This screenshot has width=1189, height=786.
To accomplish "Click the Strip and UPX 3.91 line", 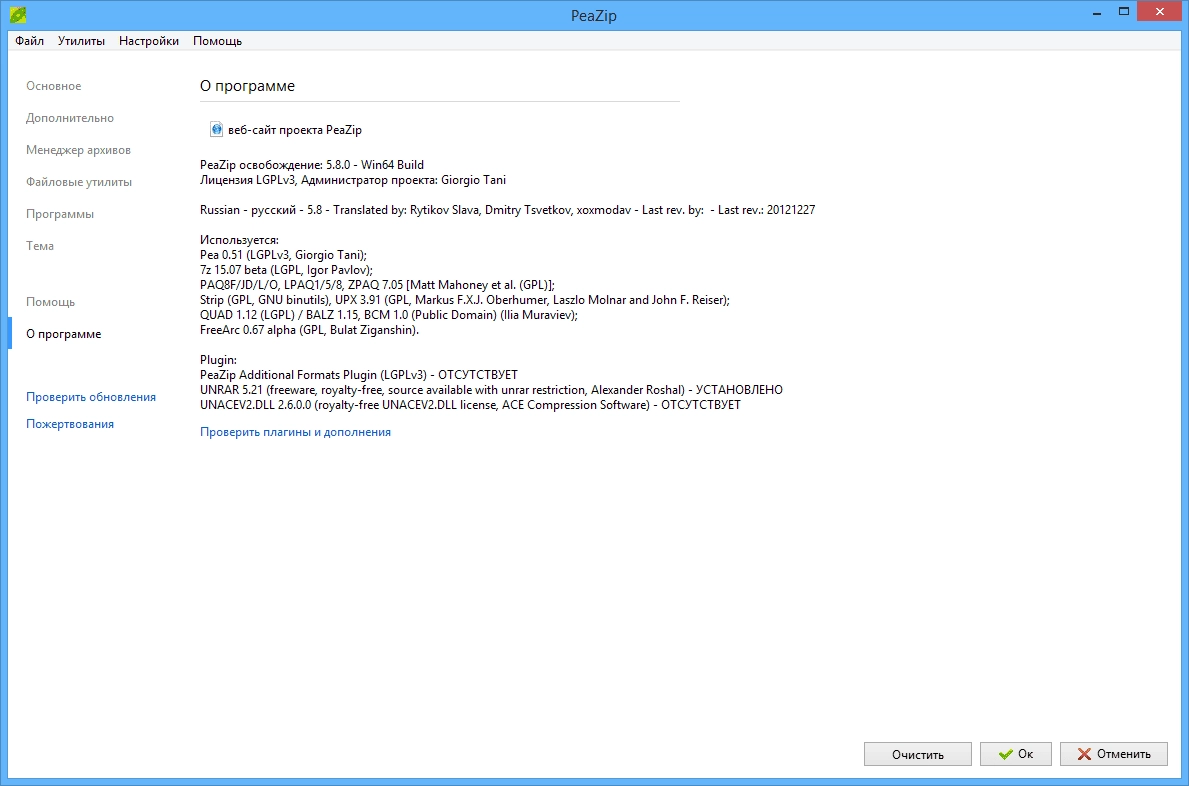I will coord(465,300).
